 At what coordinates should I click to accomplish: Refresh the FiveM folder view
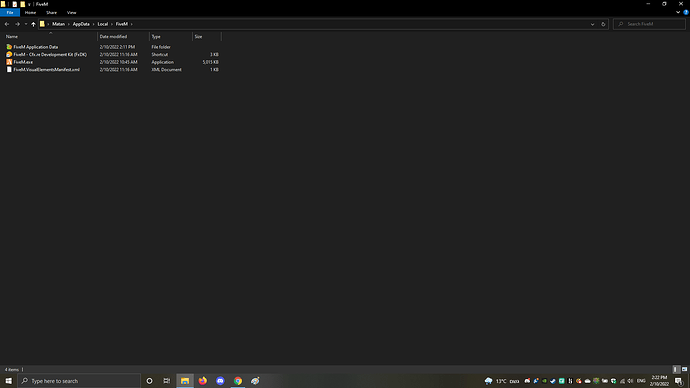(603, 24)
